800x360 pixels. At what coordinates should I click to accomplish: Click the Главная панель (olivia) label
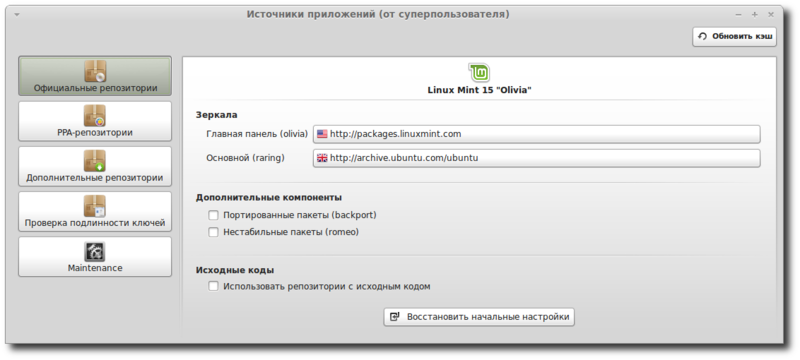click(257, 134)
